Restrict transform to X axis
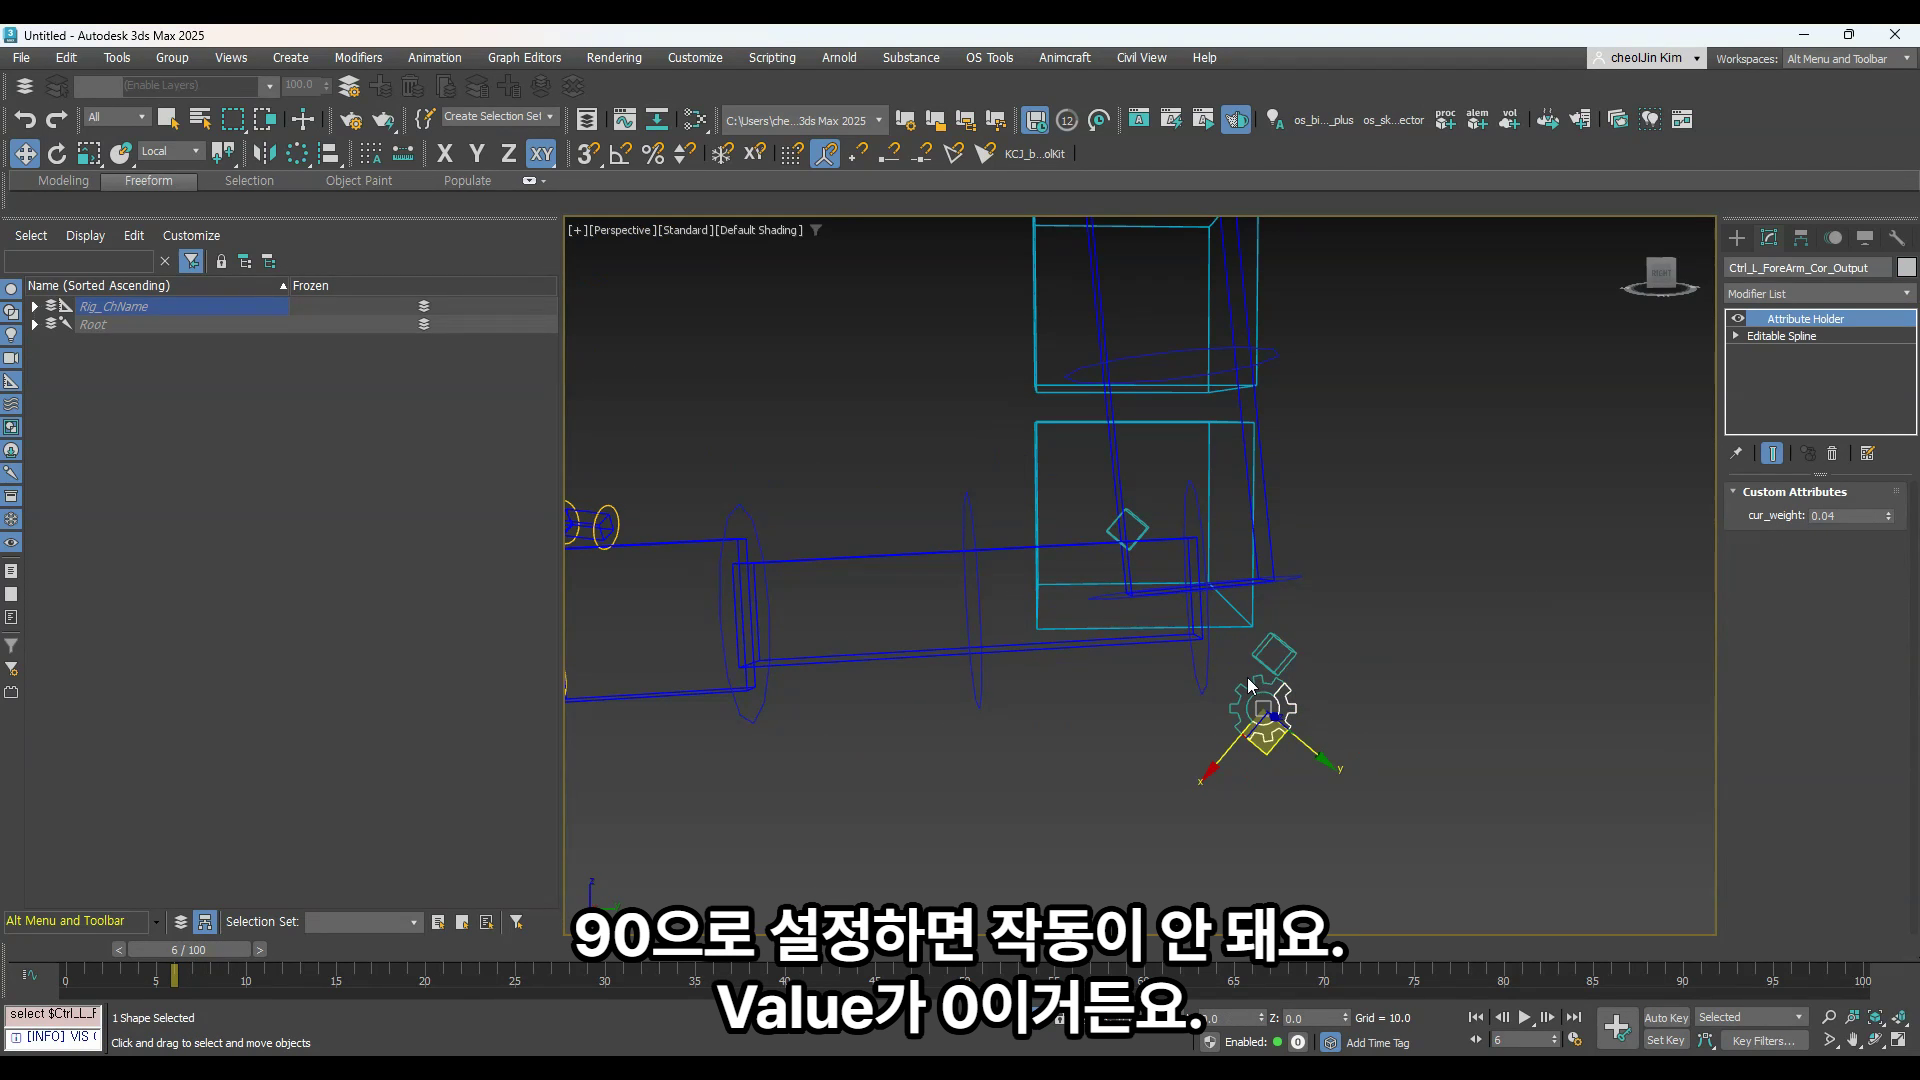 coord(445,154)
